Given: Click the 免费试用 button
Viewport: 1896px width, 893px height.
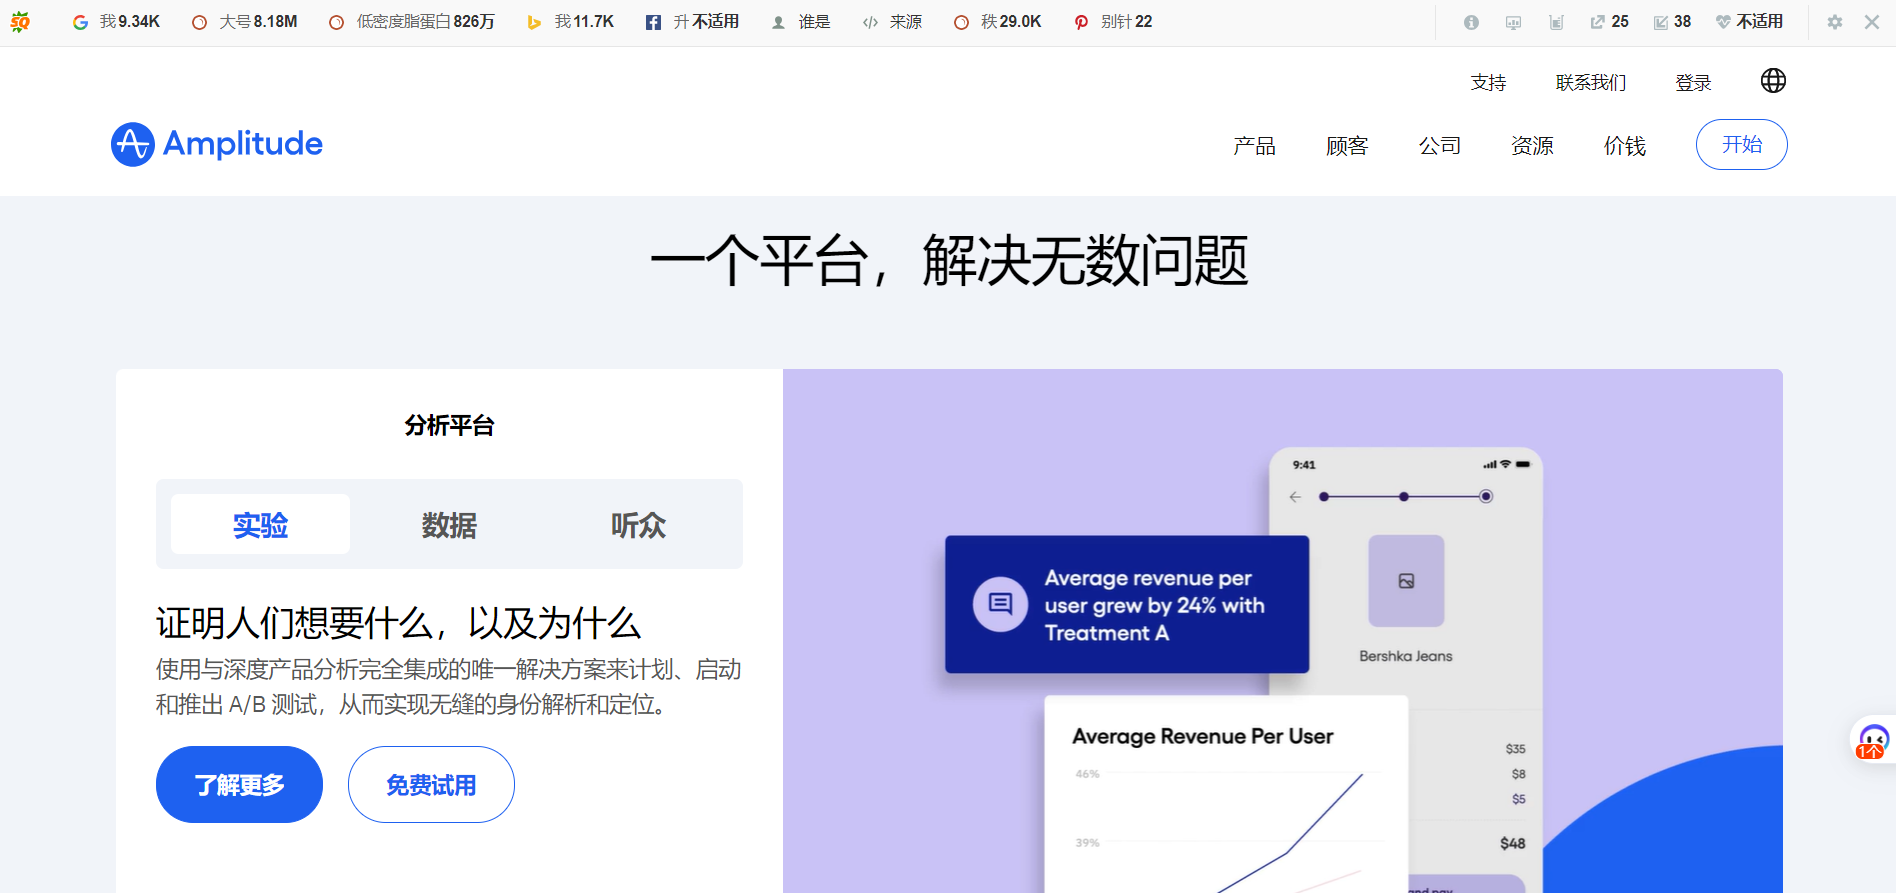Looking at the screenshot, I should point(431,785).
